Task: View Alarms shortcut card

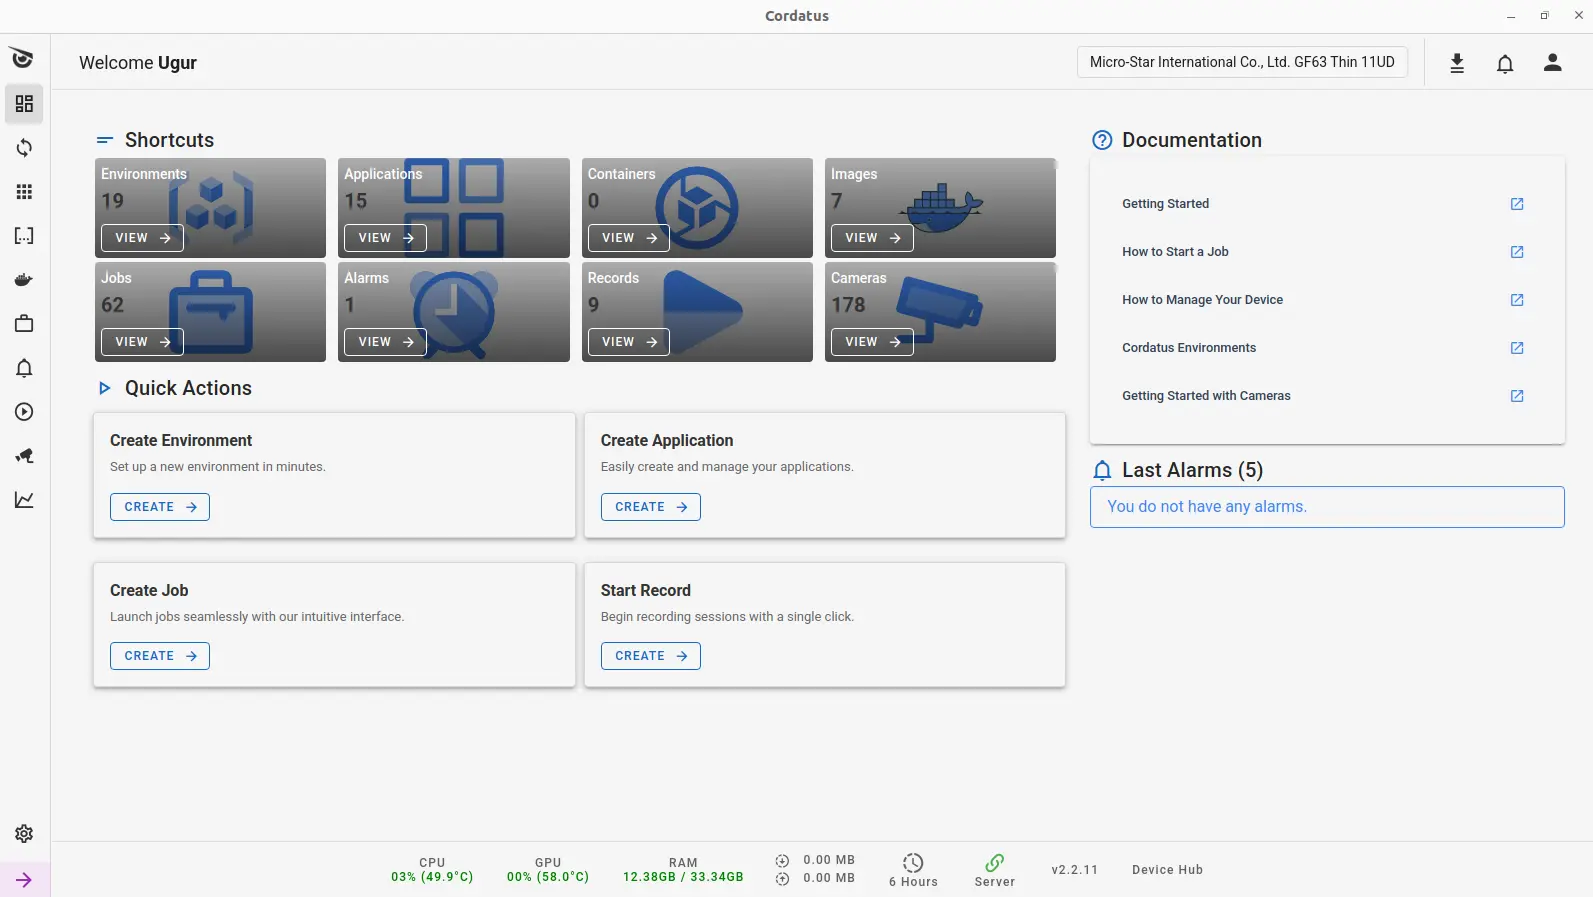Action: tap(385, 342)
